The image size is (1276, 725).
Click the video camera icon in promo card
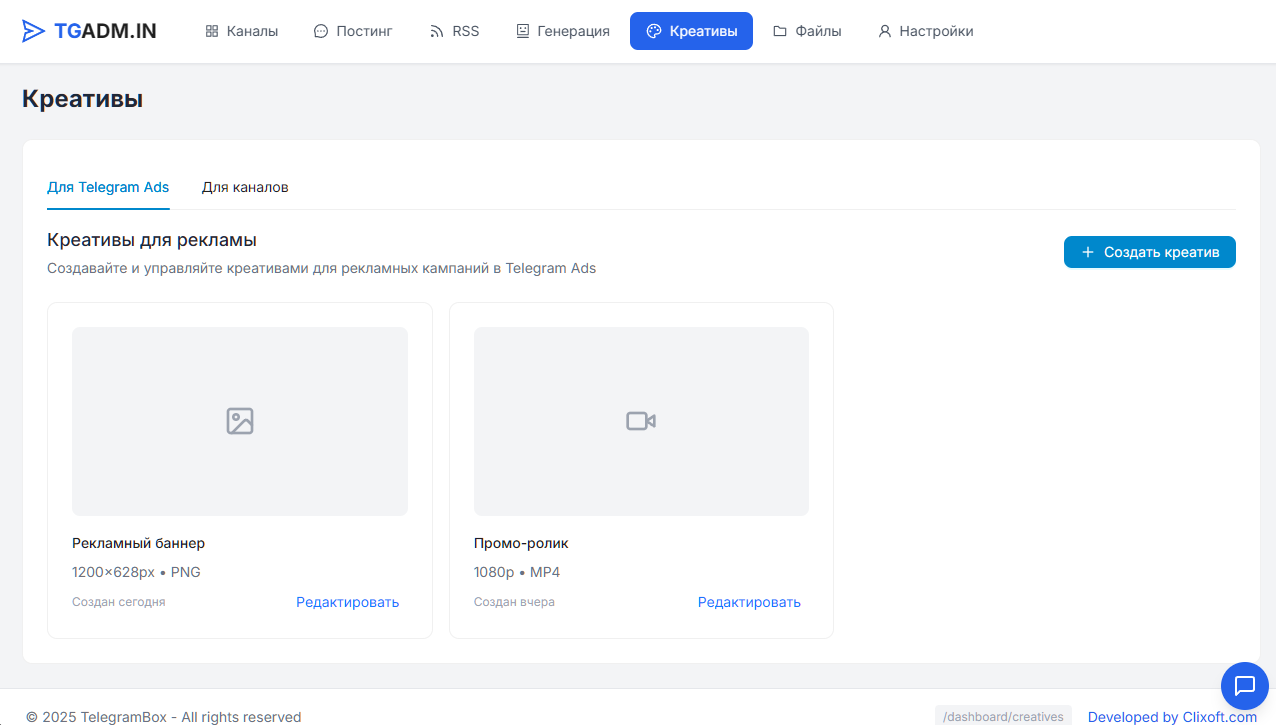coord(641,421)
